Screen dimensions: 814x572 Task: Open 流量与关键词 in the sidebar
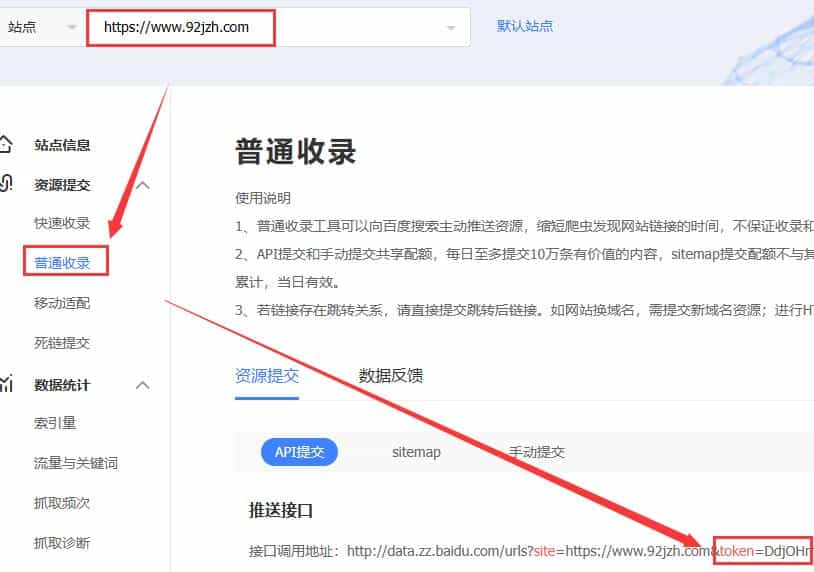(76, 462)
